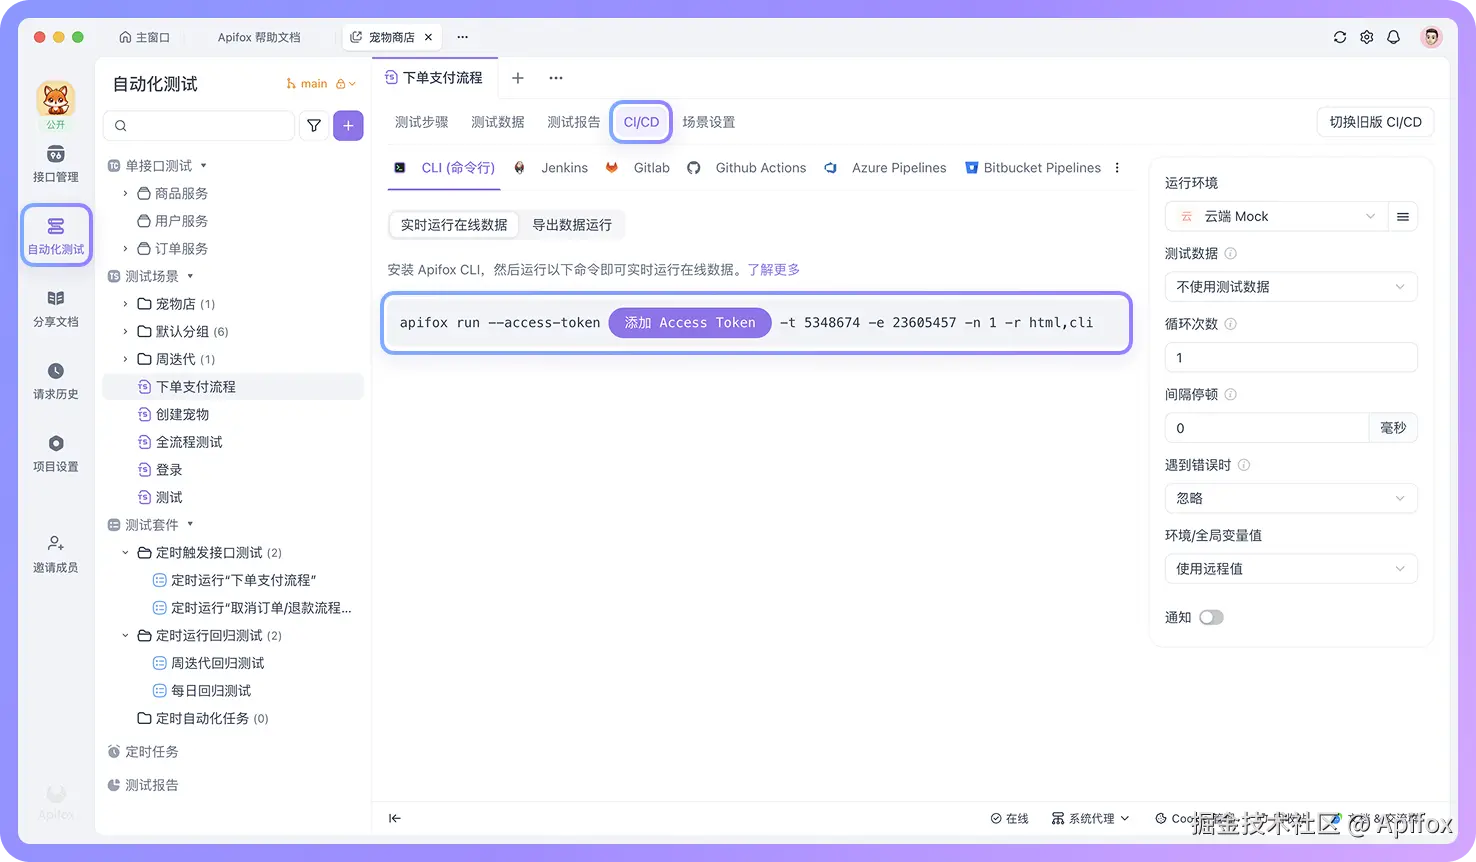Viewport: 1476px width, 862px height.
Task: Open 分享文档 in the sidebar
Action: coord(56,309)
